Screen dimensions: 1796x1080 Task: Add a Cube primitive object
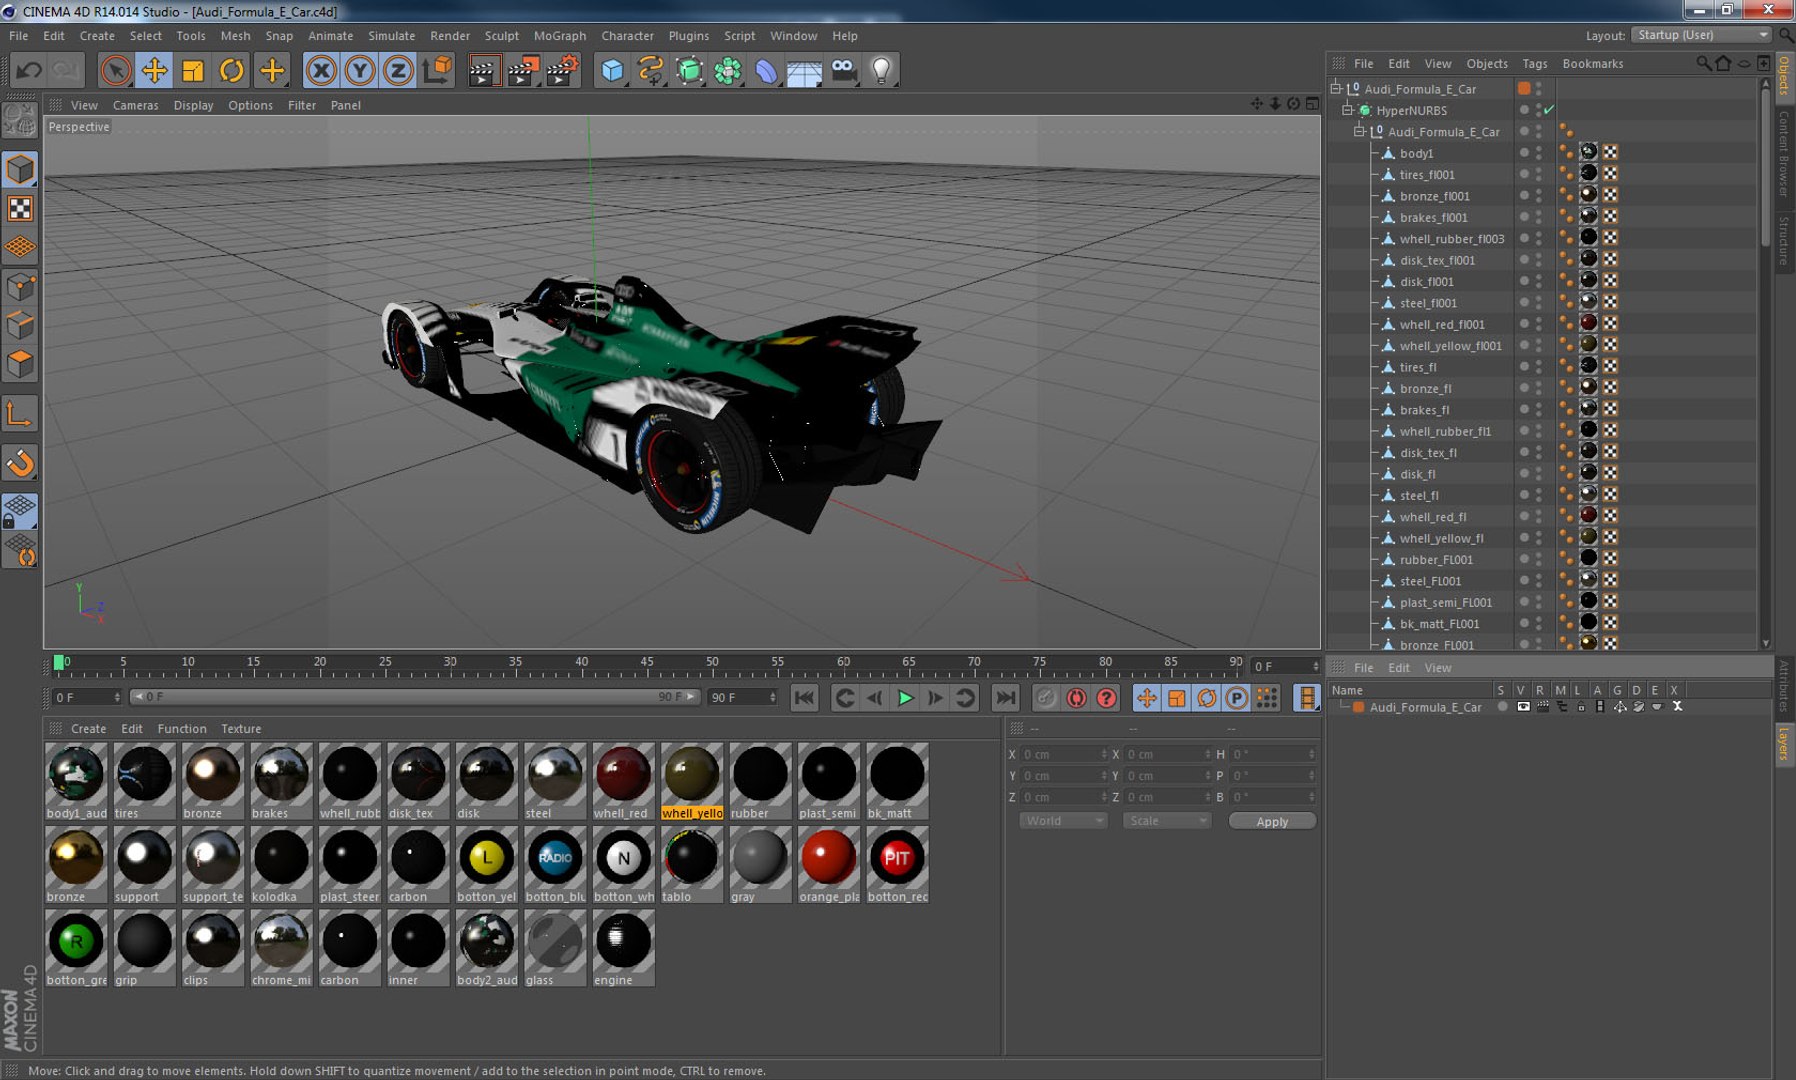[x=612, y=70]
